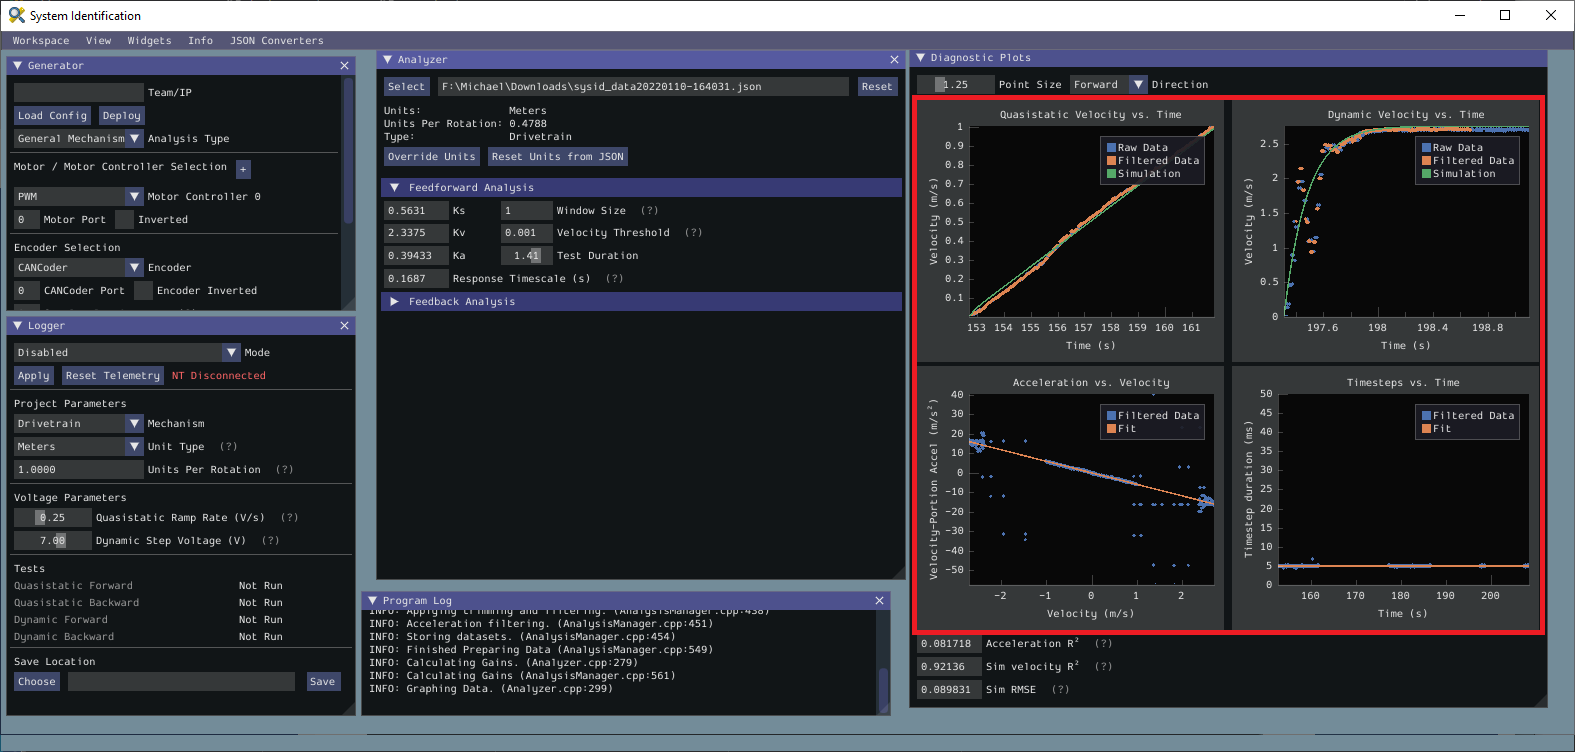Click Select in the Analyzer
The image size is (1575, 752).
click(x=407, y=87)
